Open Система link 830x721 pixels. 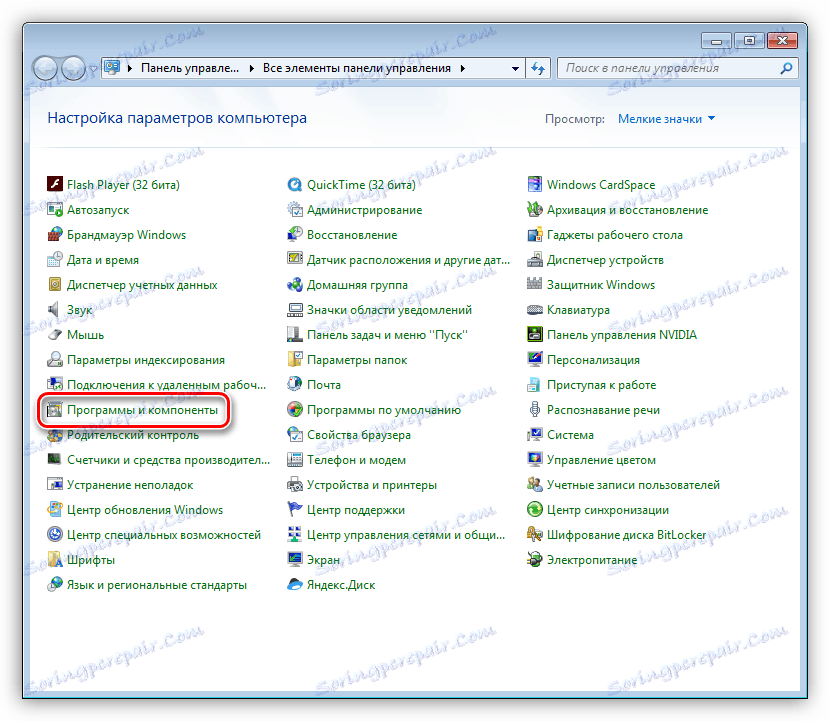pos(570,435)
